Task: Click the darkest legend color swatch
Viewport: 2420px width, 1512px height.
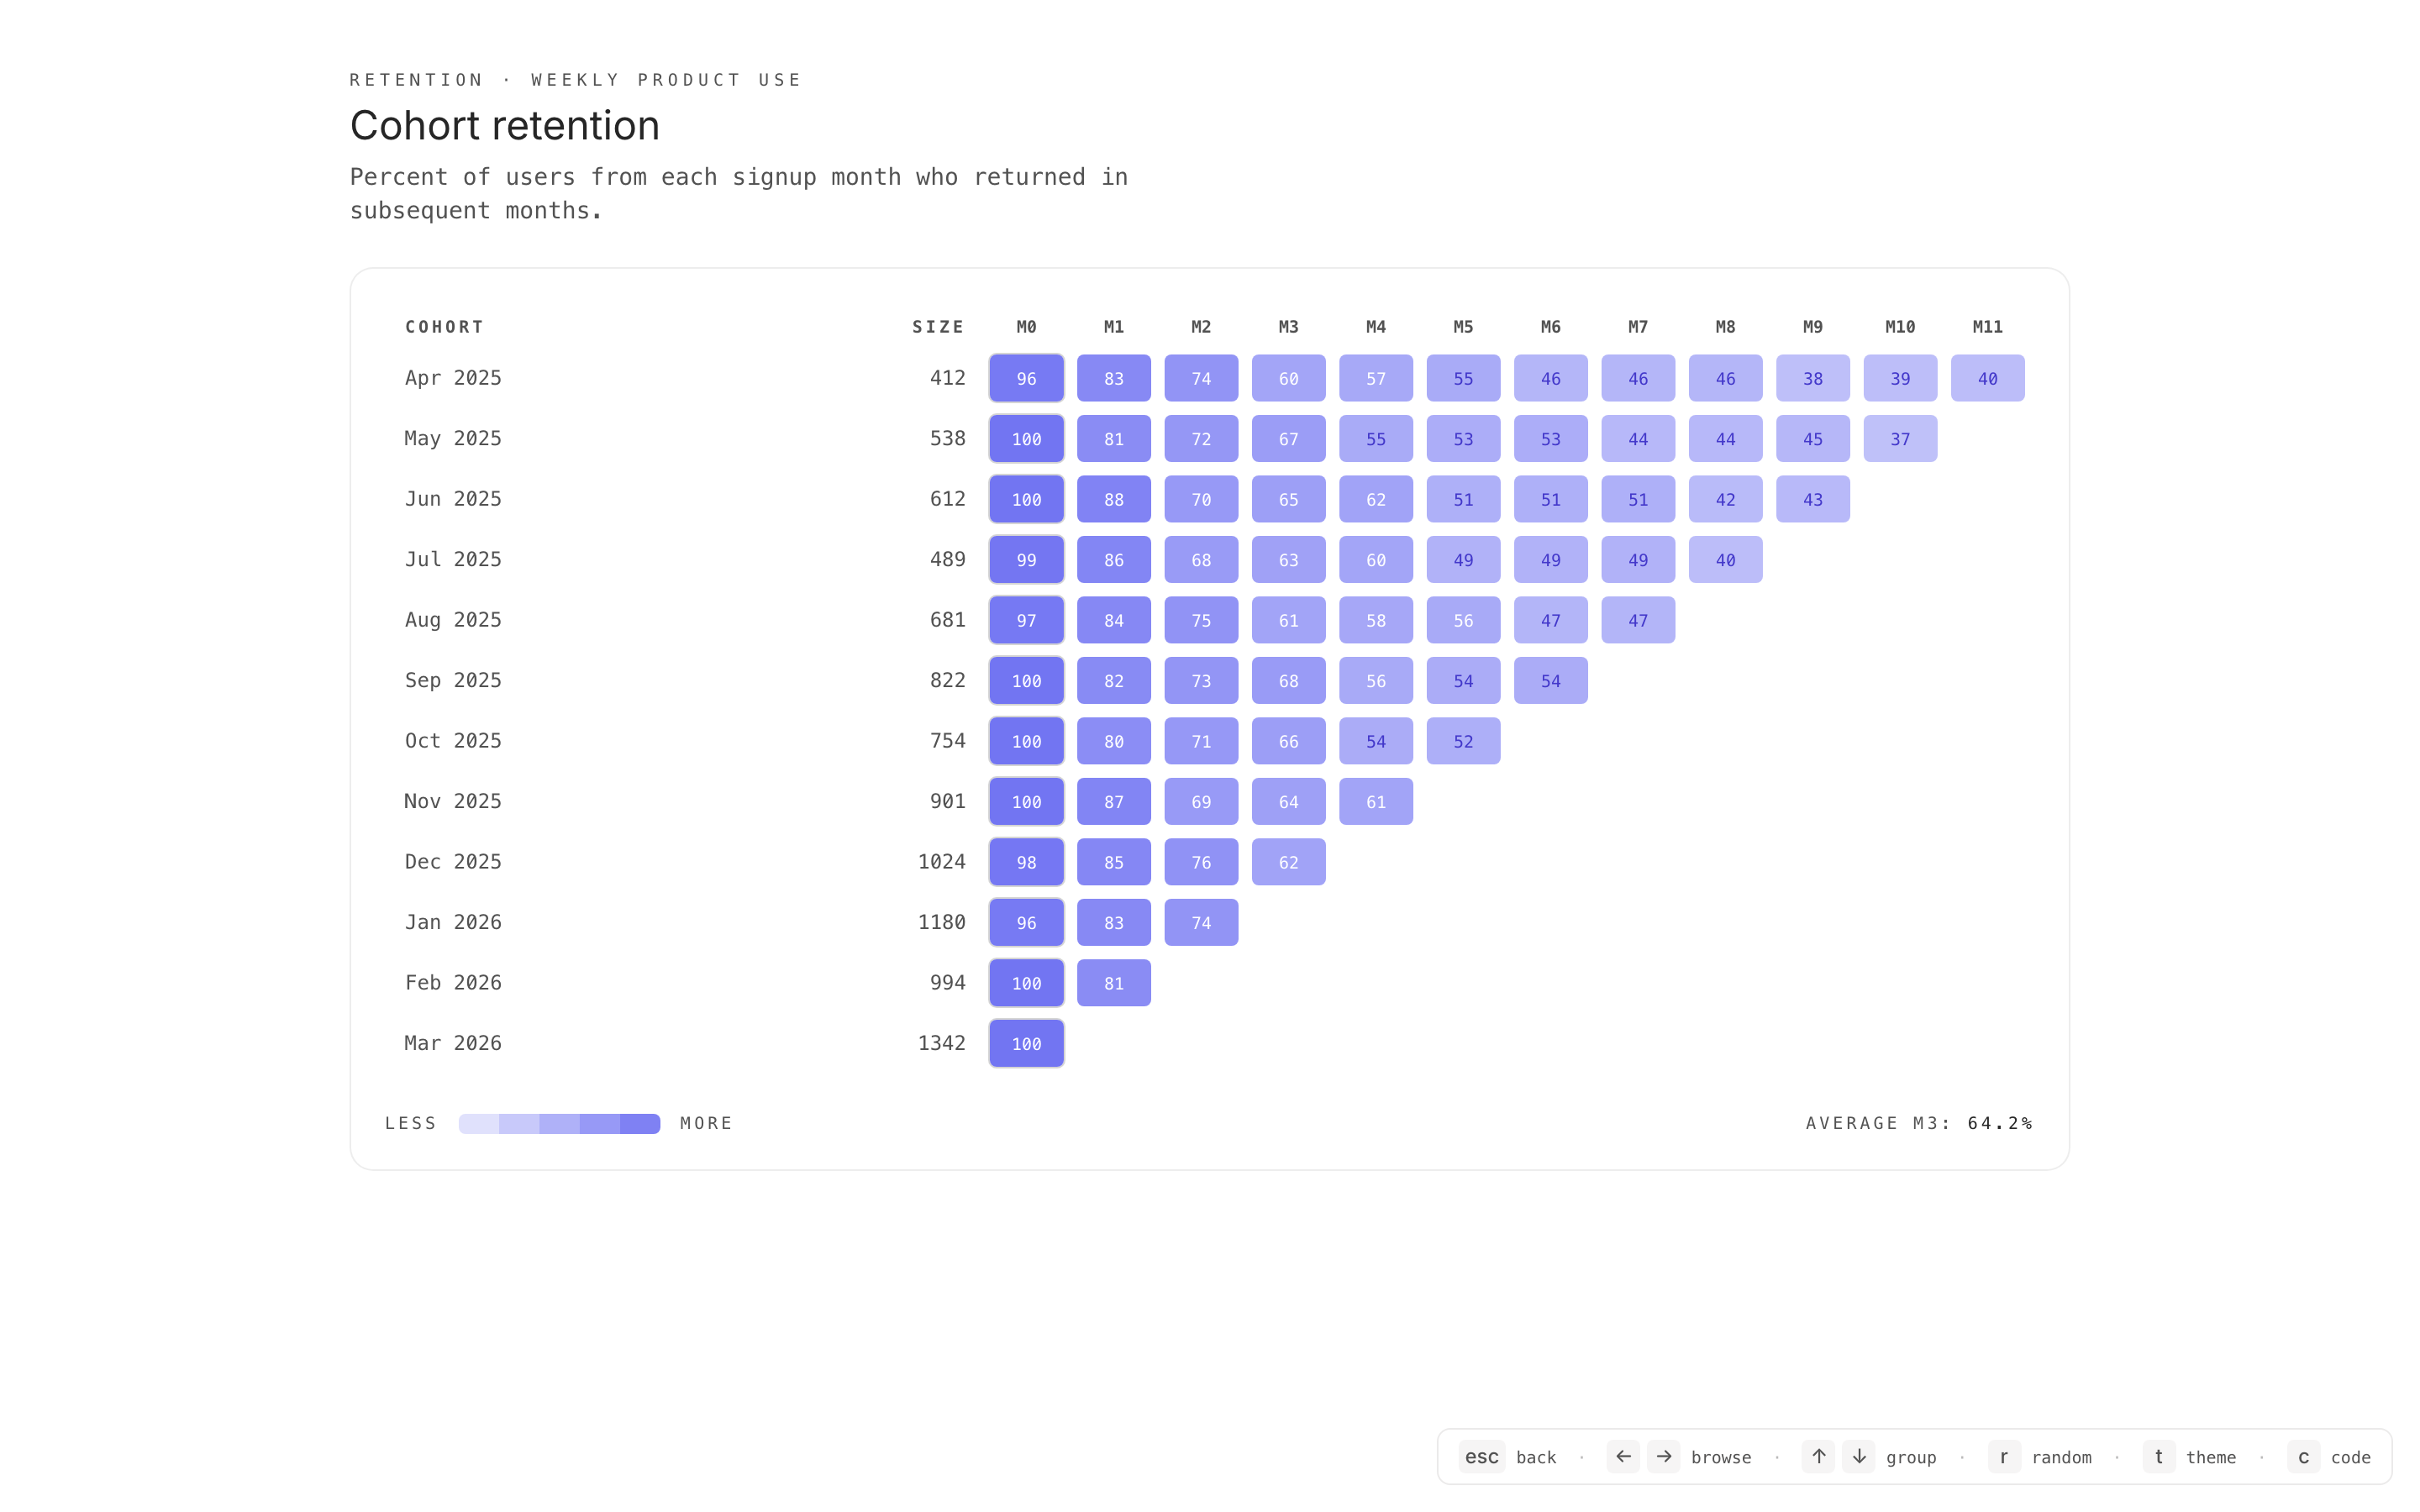Action: point(640,1123)
